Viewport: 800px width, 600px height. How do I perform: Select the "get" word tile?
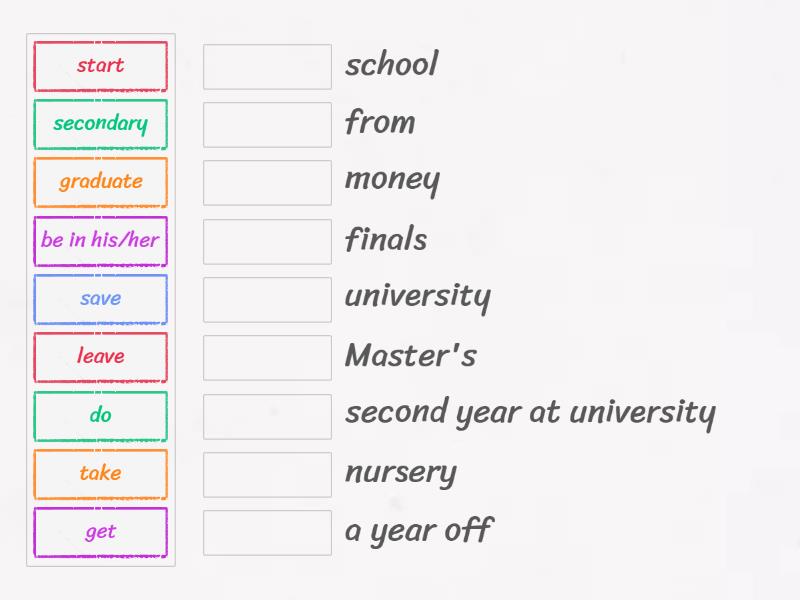(x=100, y=531)
